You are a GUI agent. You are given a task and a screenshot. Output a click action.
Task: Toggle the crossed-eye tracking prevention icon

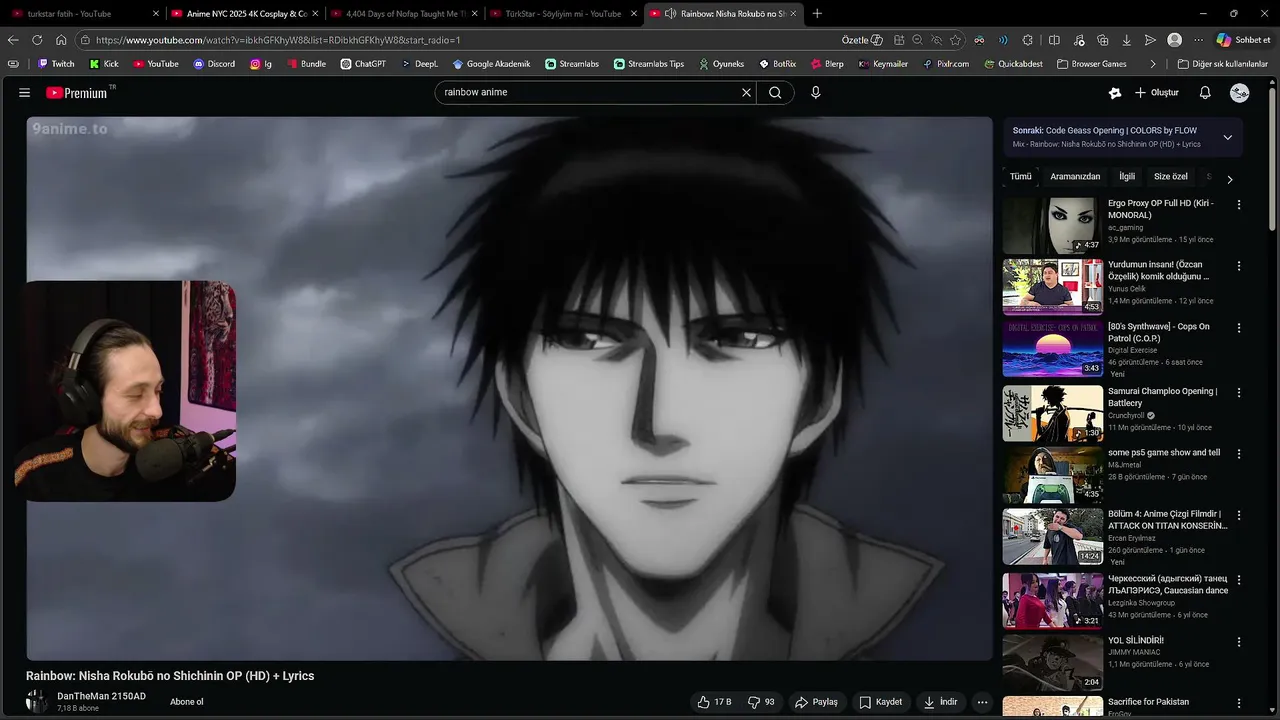936,40
